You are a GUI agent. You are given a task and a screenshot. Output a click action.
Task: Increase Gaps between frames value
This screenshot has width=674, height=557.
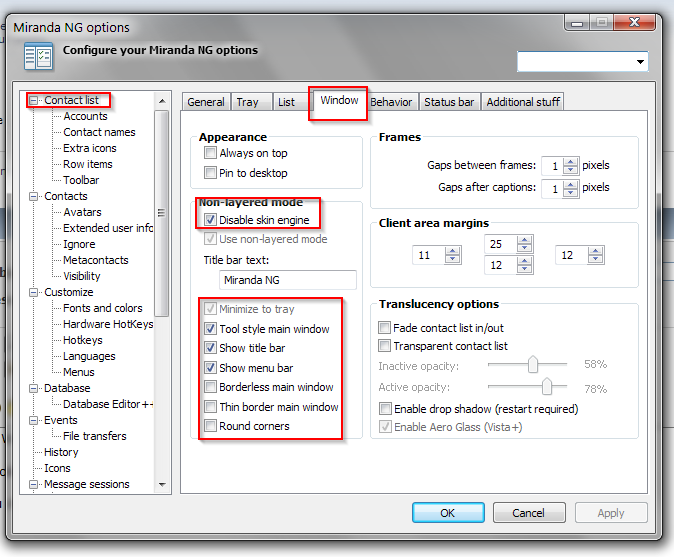tap(570, 162)
